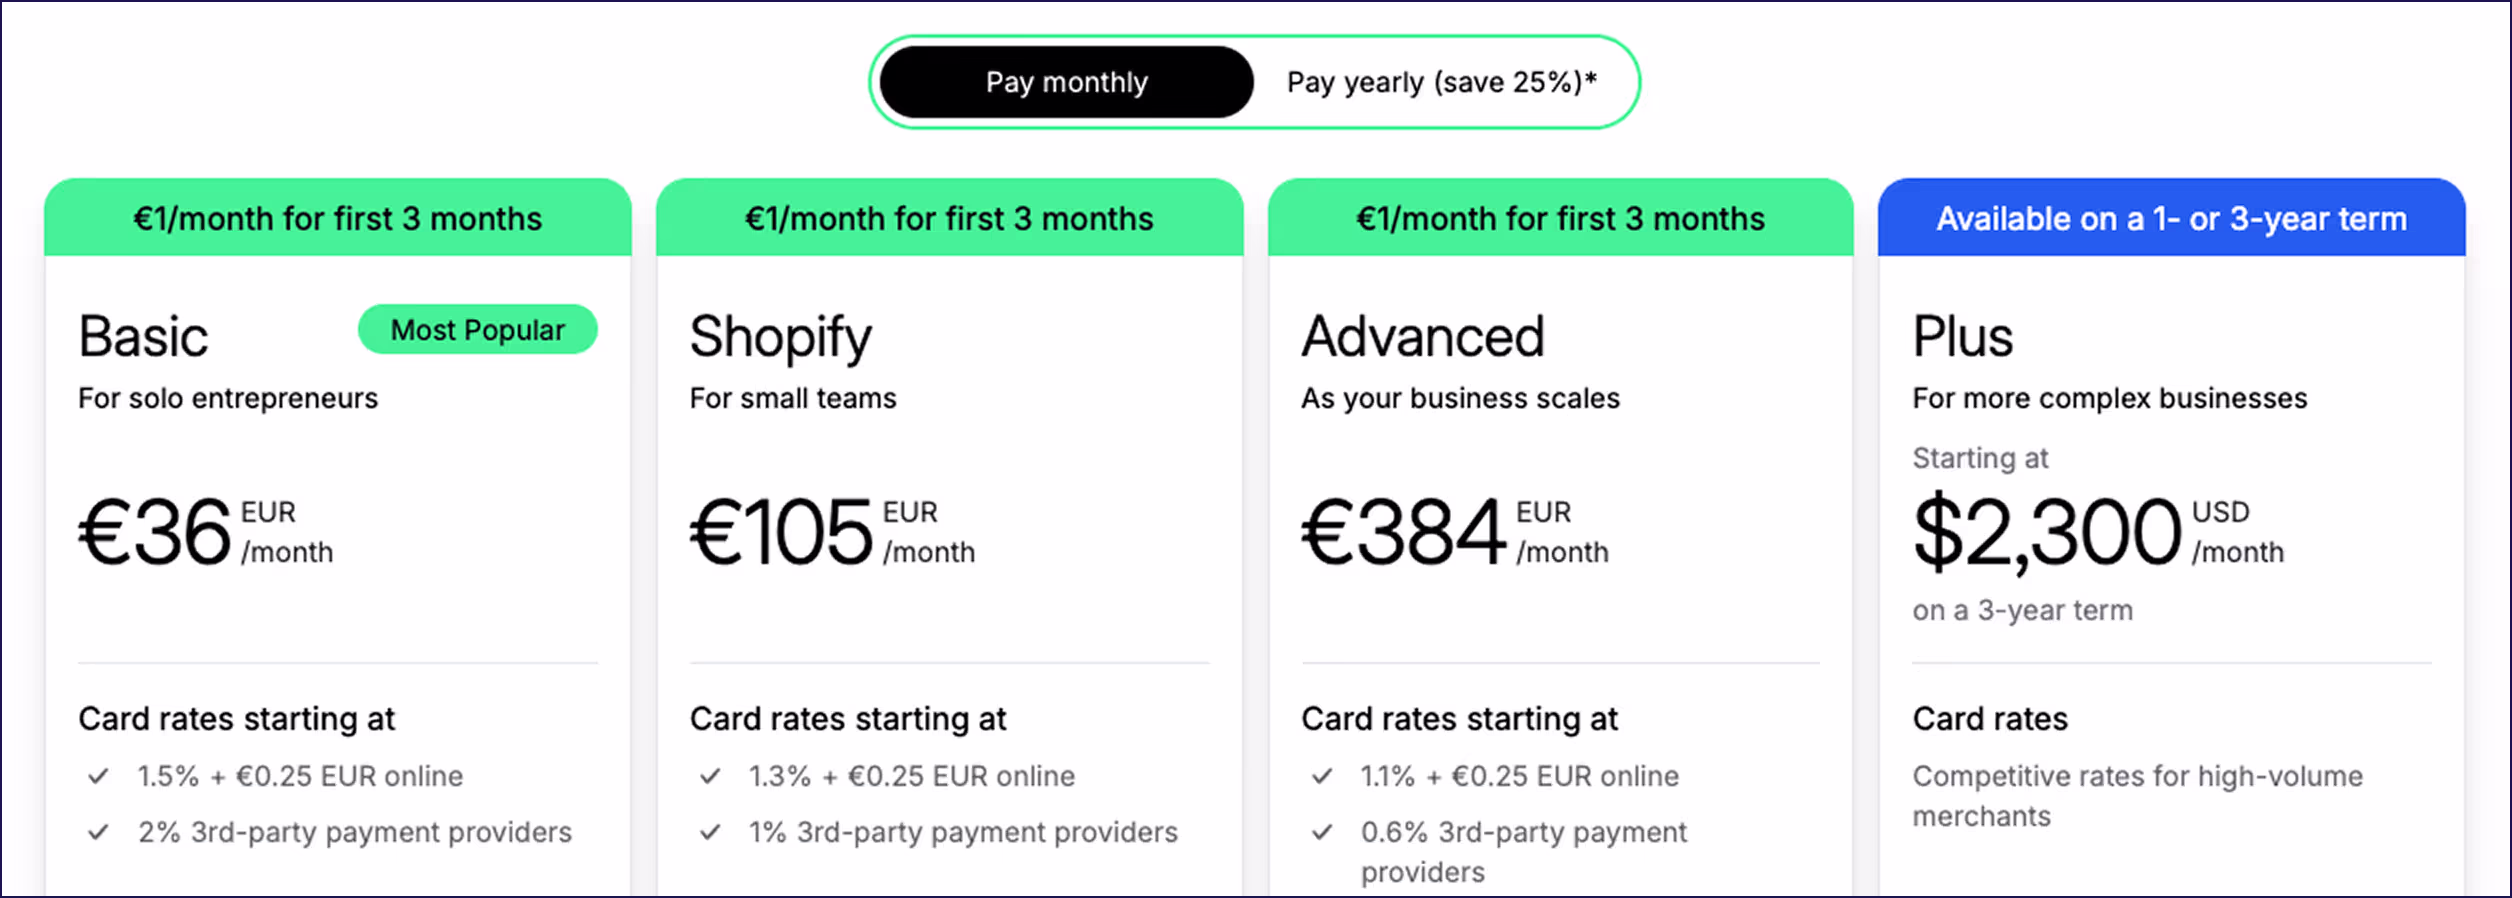
Task: Click the green banner on the Basic plan
Action: (337, 218)
